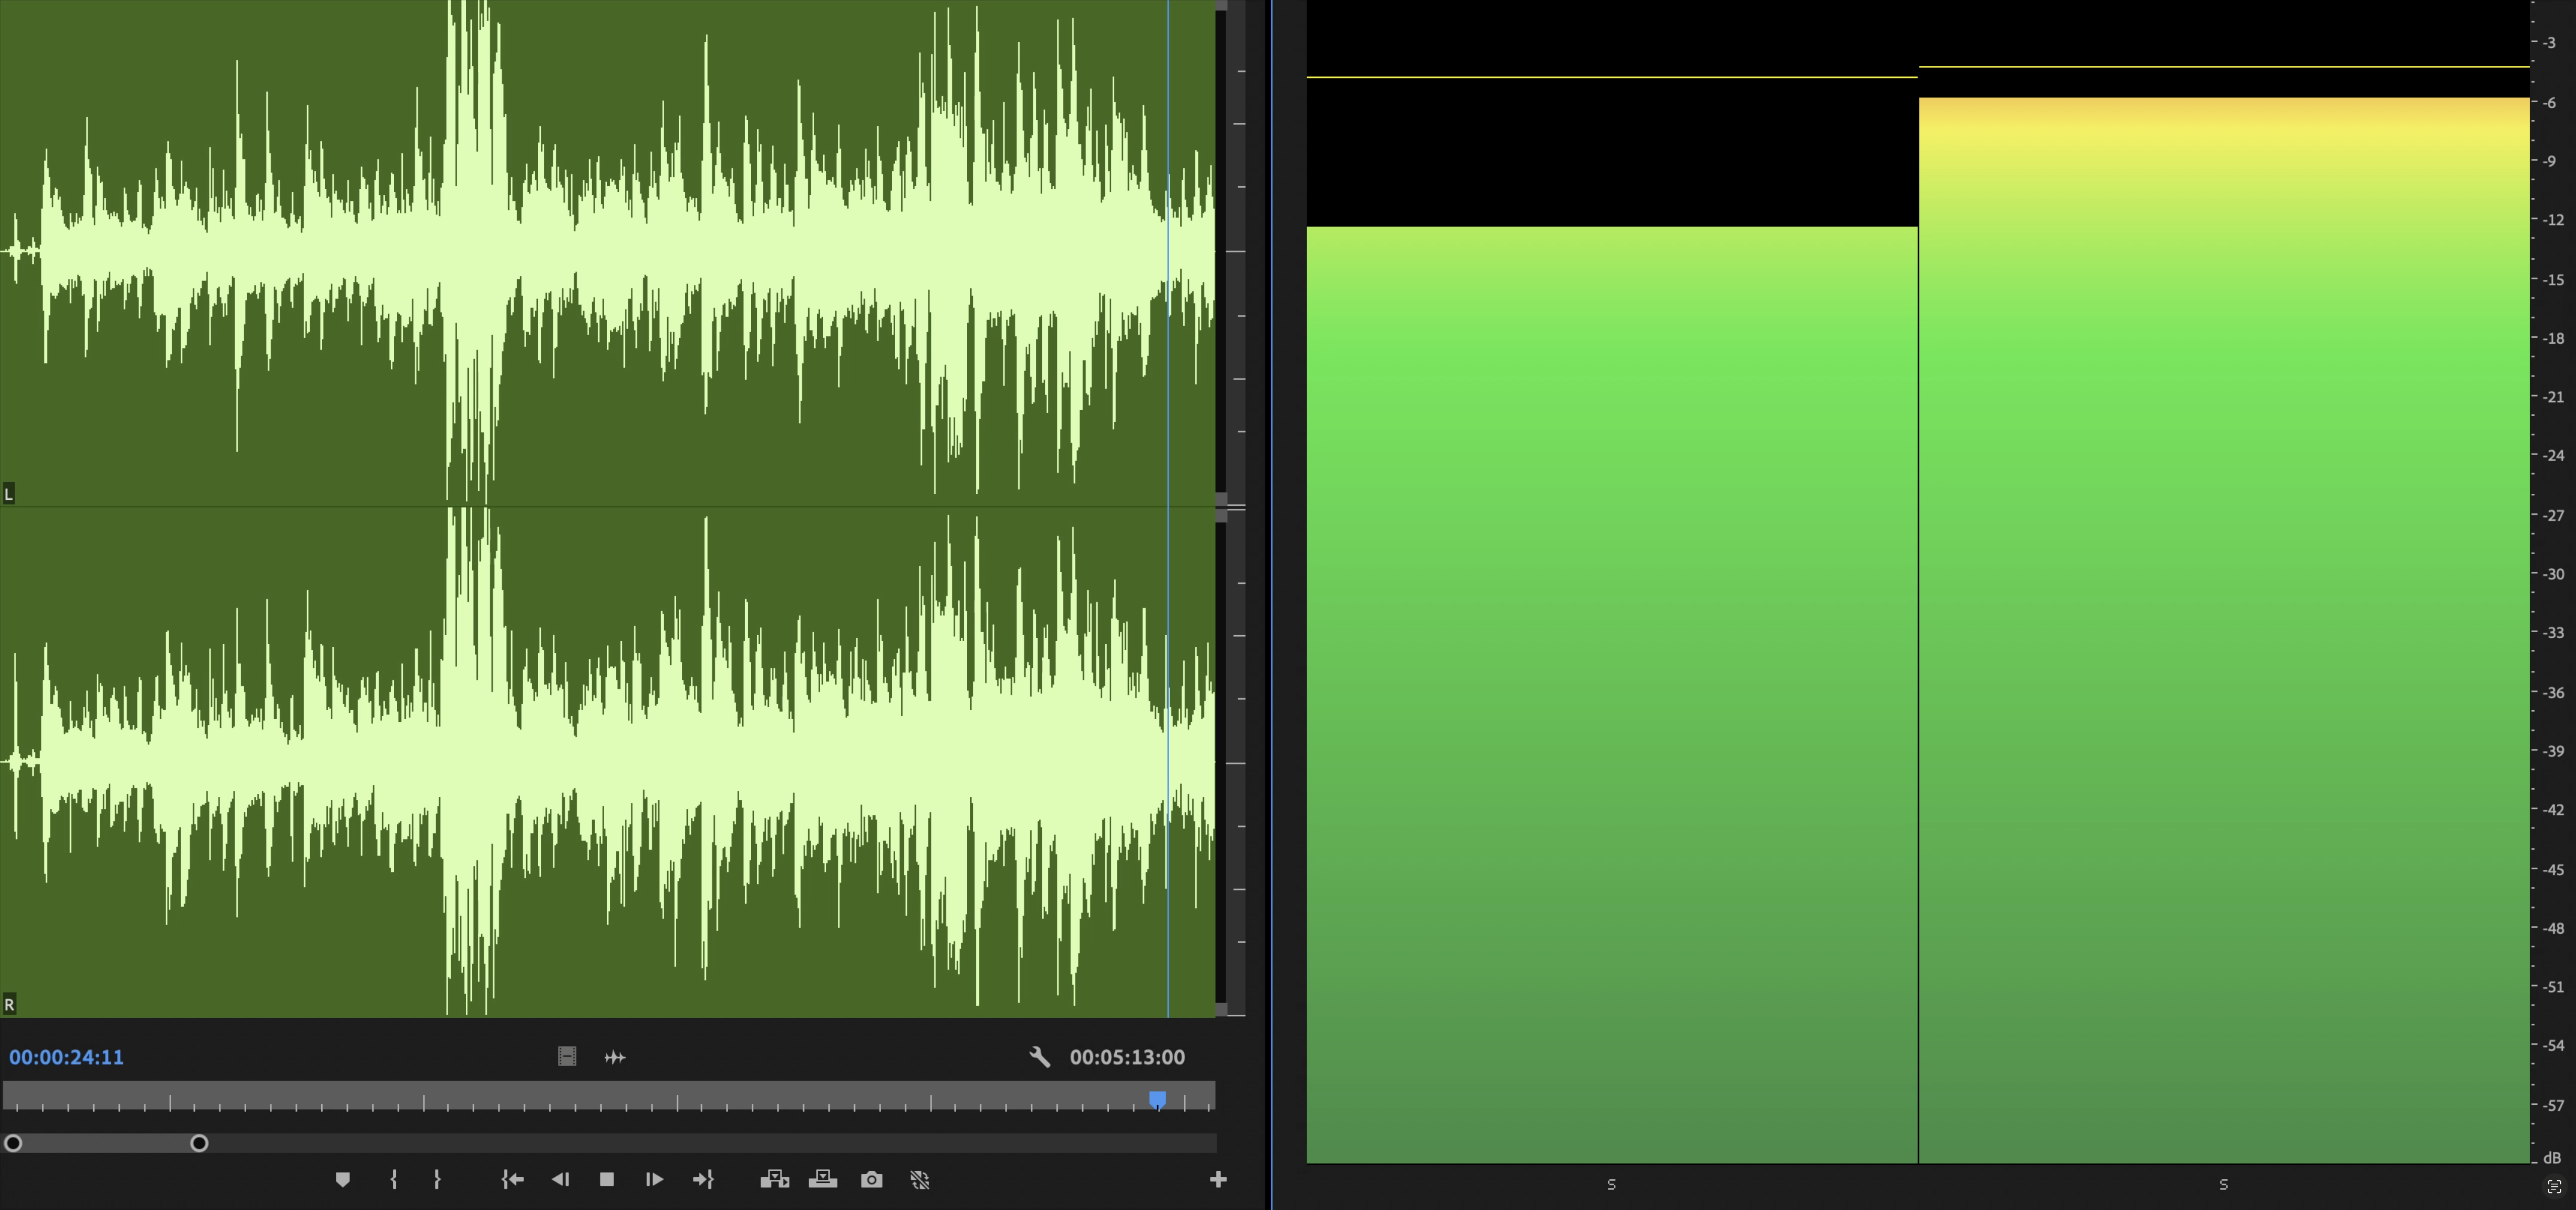This screenshot has height=1210, width=2576.
Task: Click the right handle of the zoom scroll bar
Action: [x=199, y=1143]
